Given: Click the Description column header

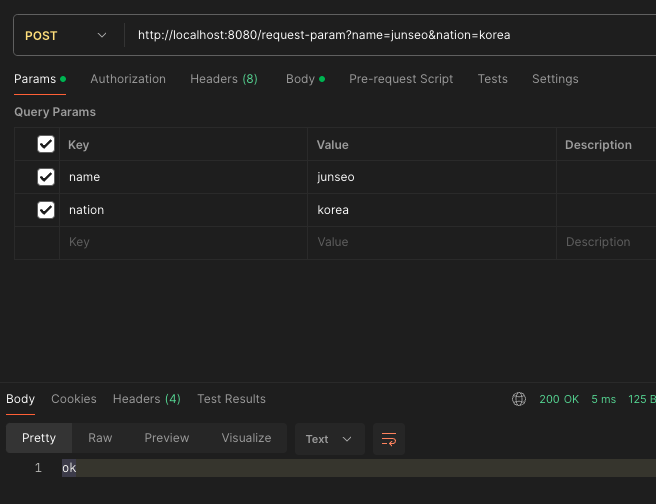Looking at the screenshot, I should 598,145.
